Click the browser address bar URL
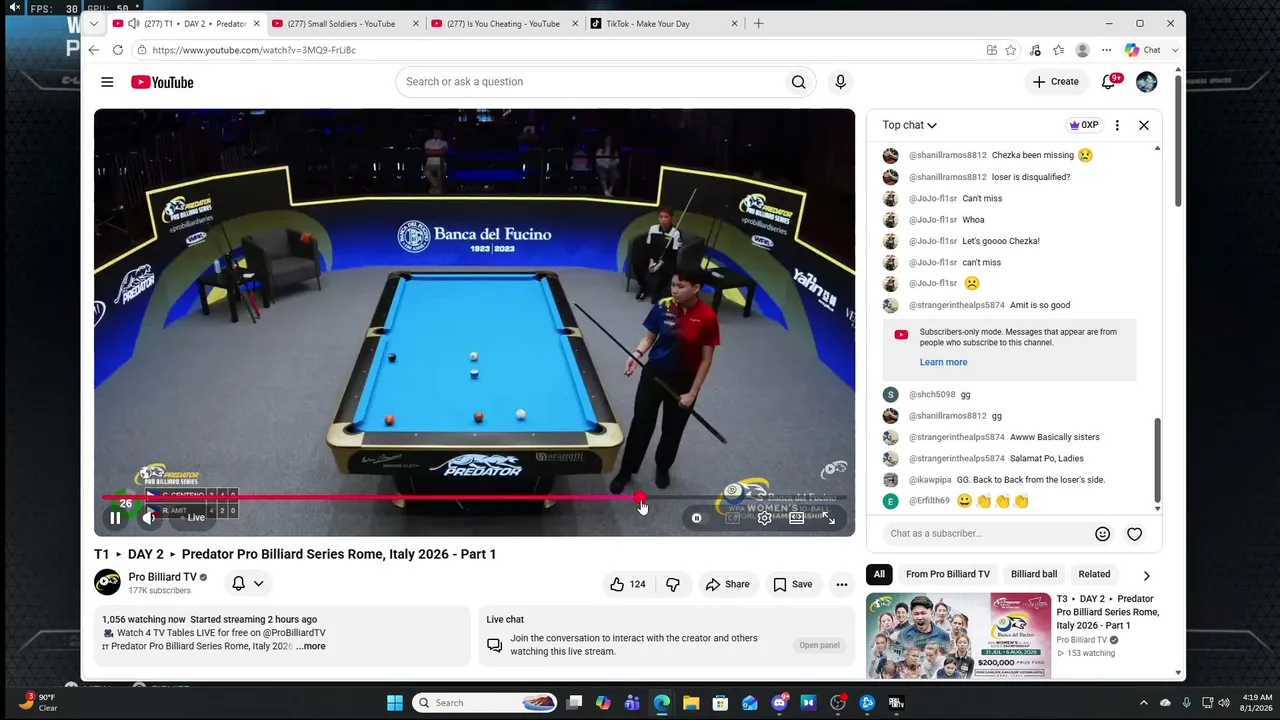This screenshot has height=720, width=1280. 254,50
